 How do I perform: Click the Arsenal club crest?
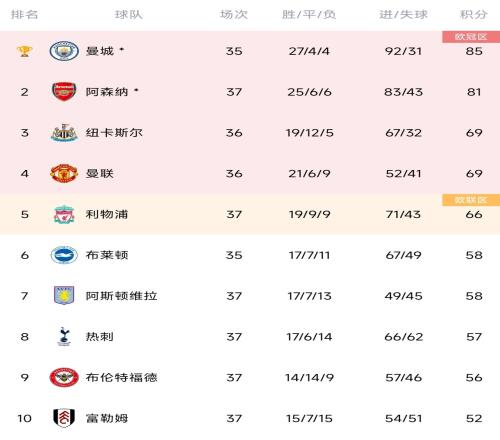click(64, 92)
